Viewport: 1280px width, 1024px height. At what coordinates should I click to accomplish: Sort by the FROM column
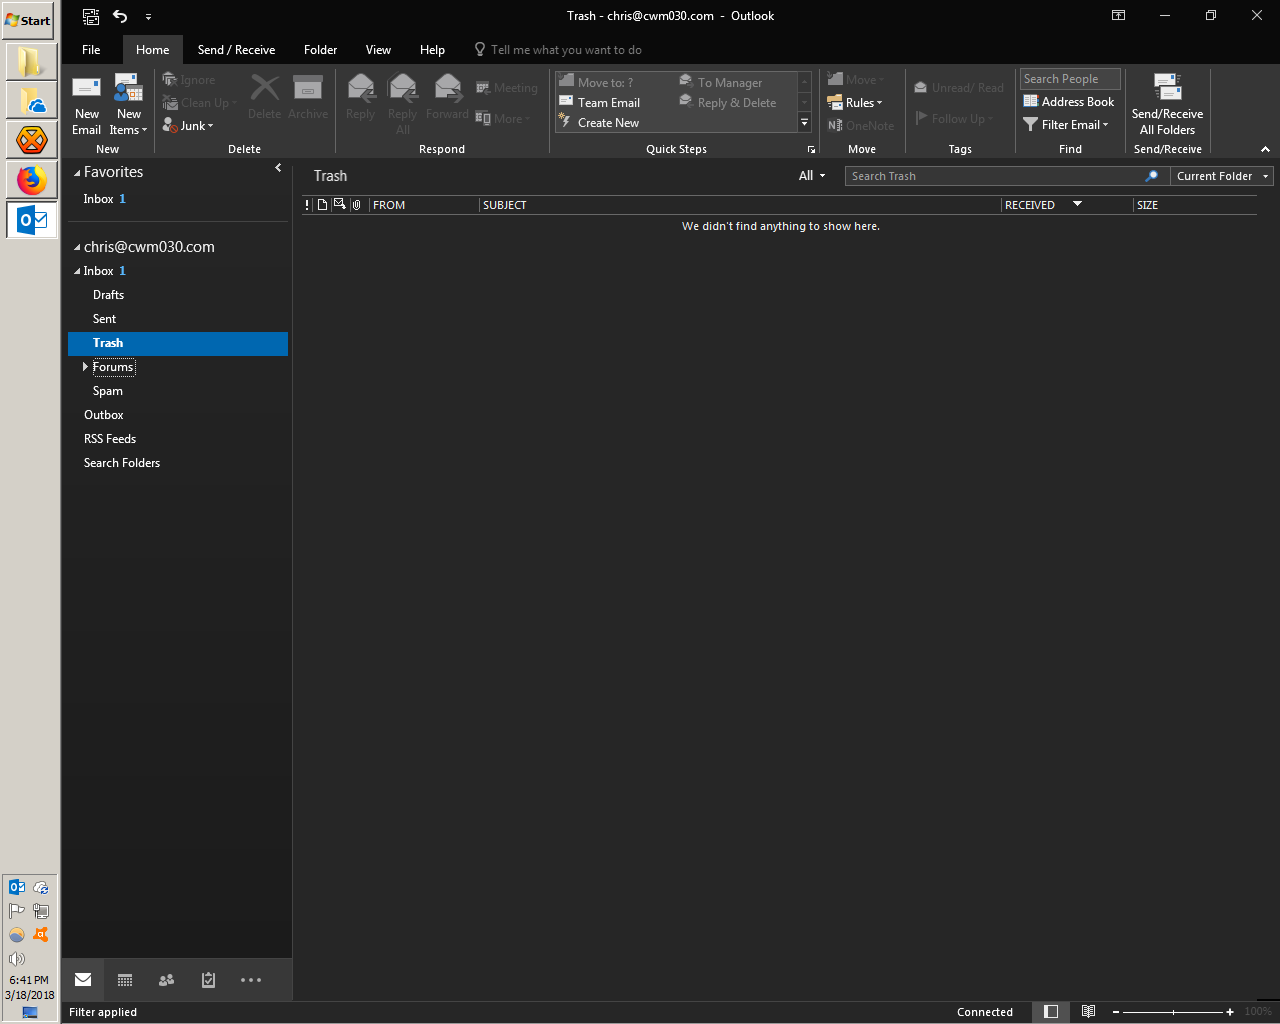coord(424,205)
